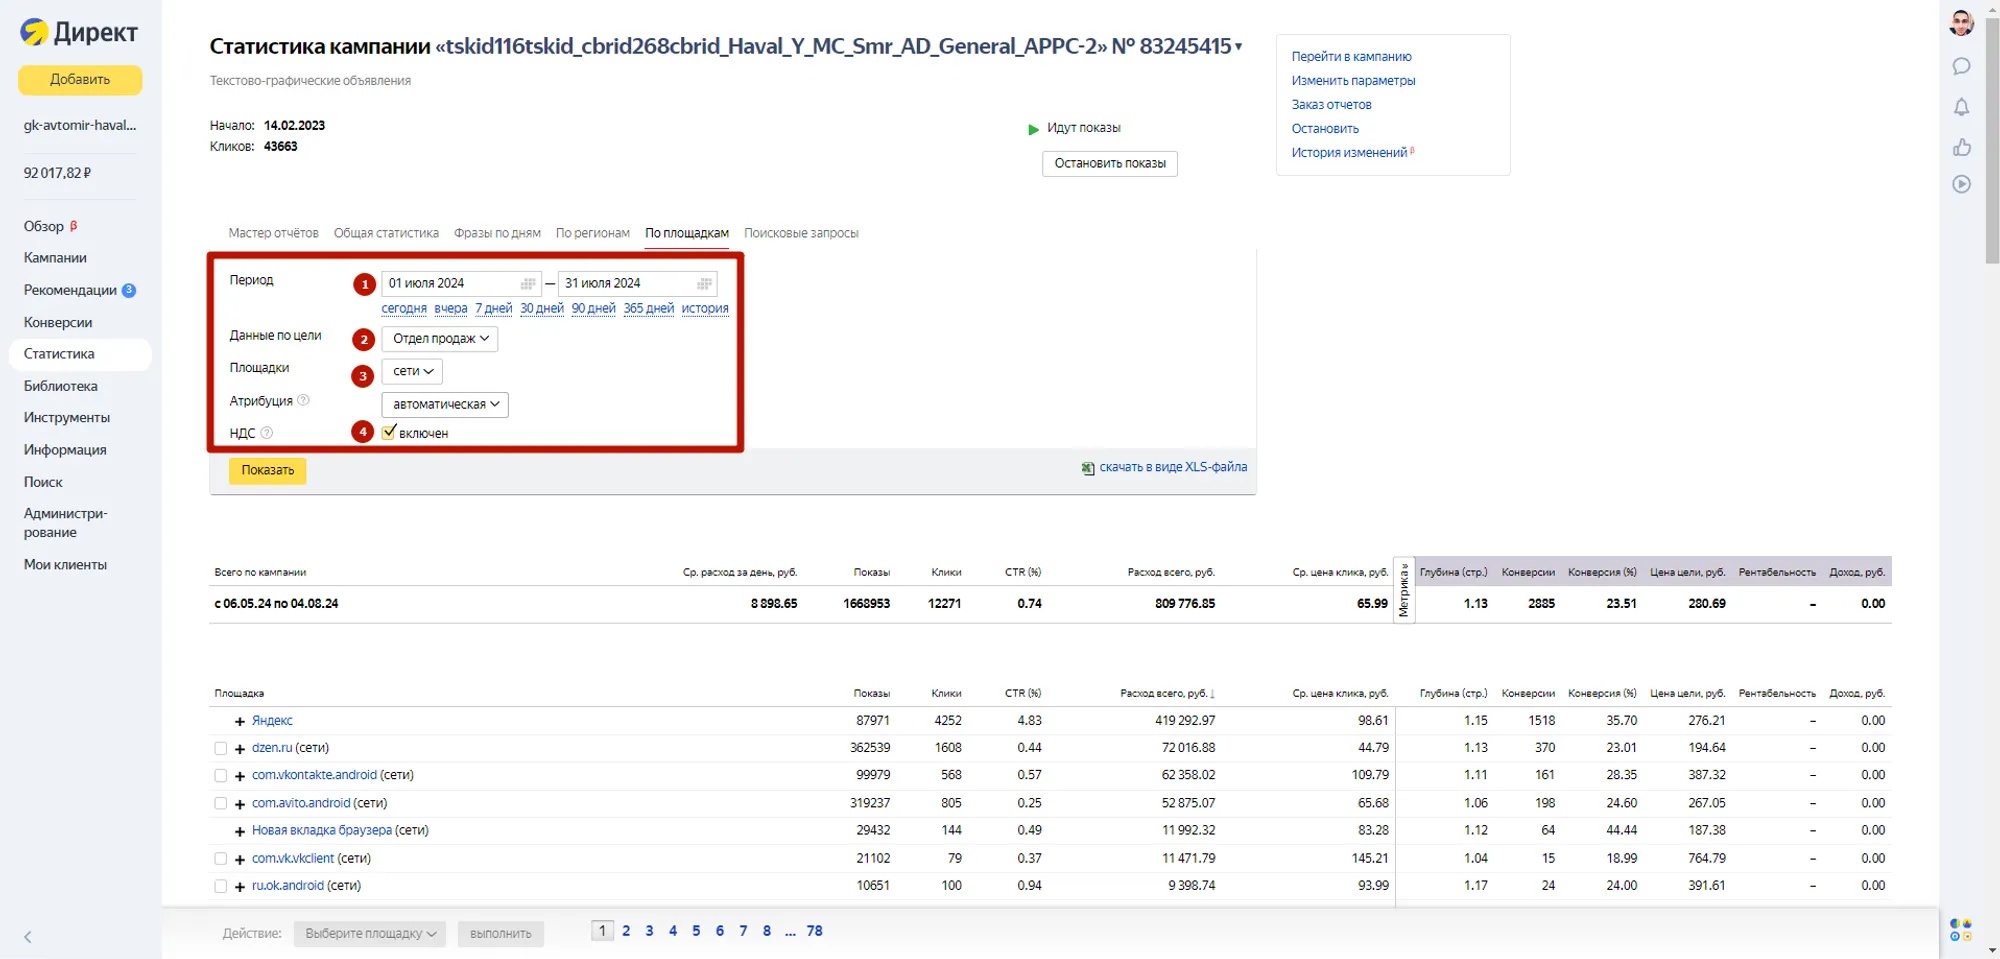Collapse left sidebar with arrow icon
Viewport: 2000px width, 959px height.
click(x=28, y=937)
